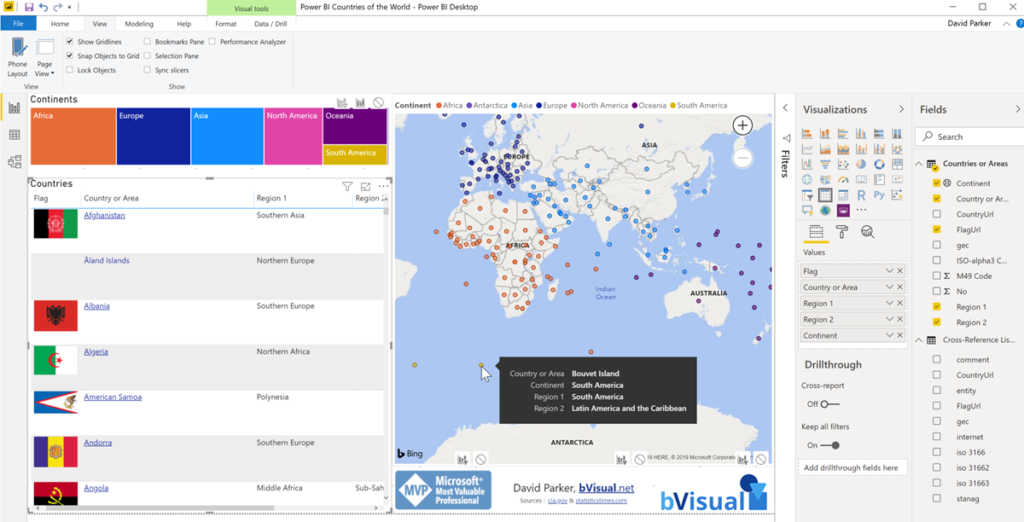Select Python visual icon
Screen dimensions: 1024x522
(879, 195)
